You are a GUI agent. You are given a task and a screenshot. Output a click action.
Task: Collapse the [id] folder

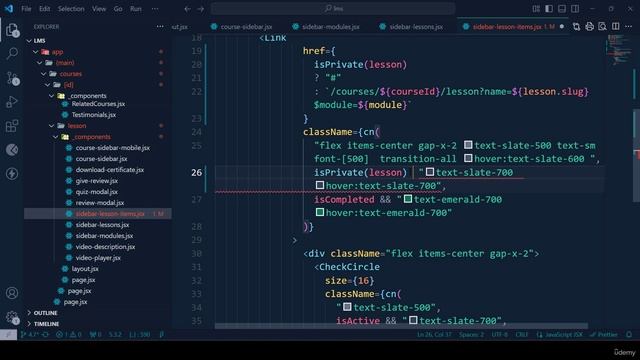(x=47, y=85)
